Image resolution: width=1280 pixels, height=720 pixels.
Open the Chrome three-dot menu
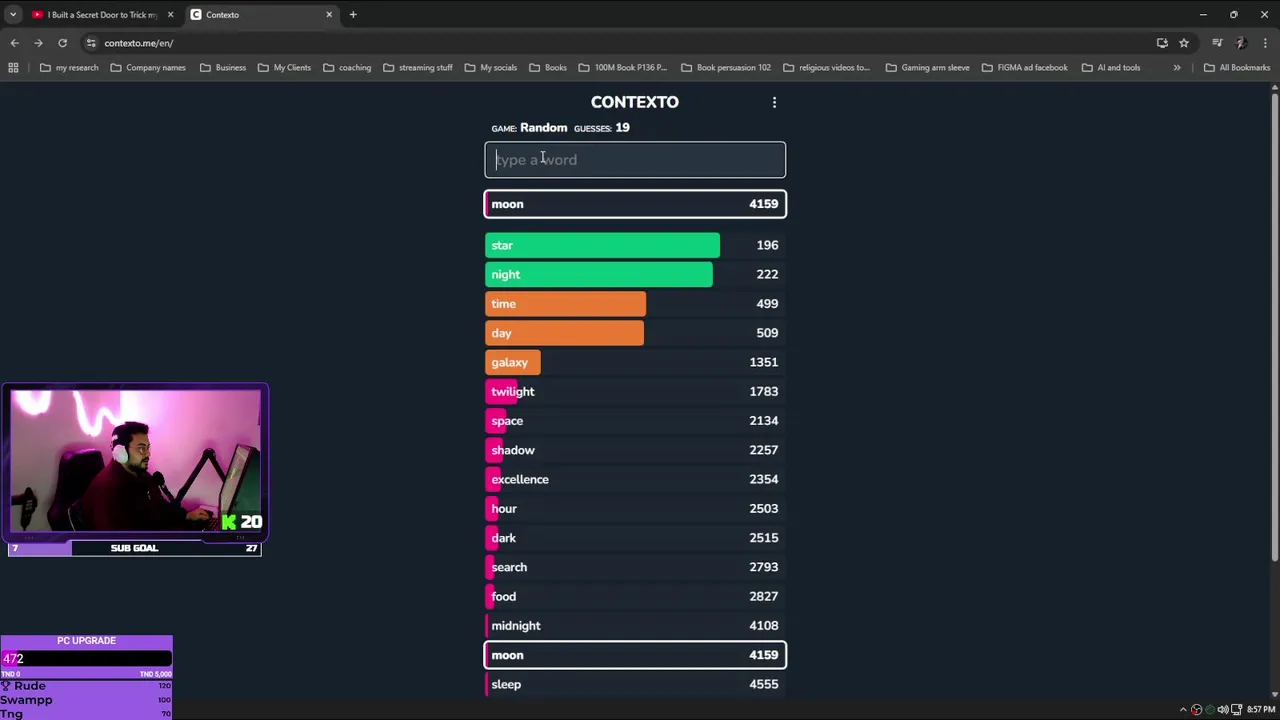pyautogui.click(x=1265, y=43)
